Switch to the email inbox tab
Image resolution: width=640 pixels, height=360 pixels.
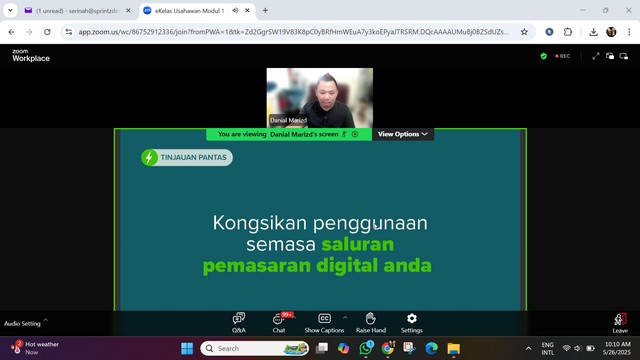pos(77,11)
